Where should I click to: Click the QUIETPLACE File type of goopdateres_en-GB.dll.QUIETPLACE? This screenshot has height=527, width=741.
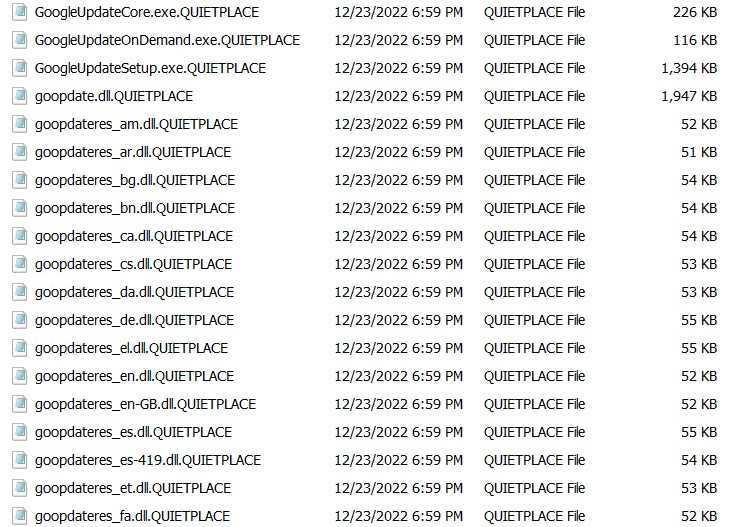click(534, 404)
